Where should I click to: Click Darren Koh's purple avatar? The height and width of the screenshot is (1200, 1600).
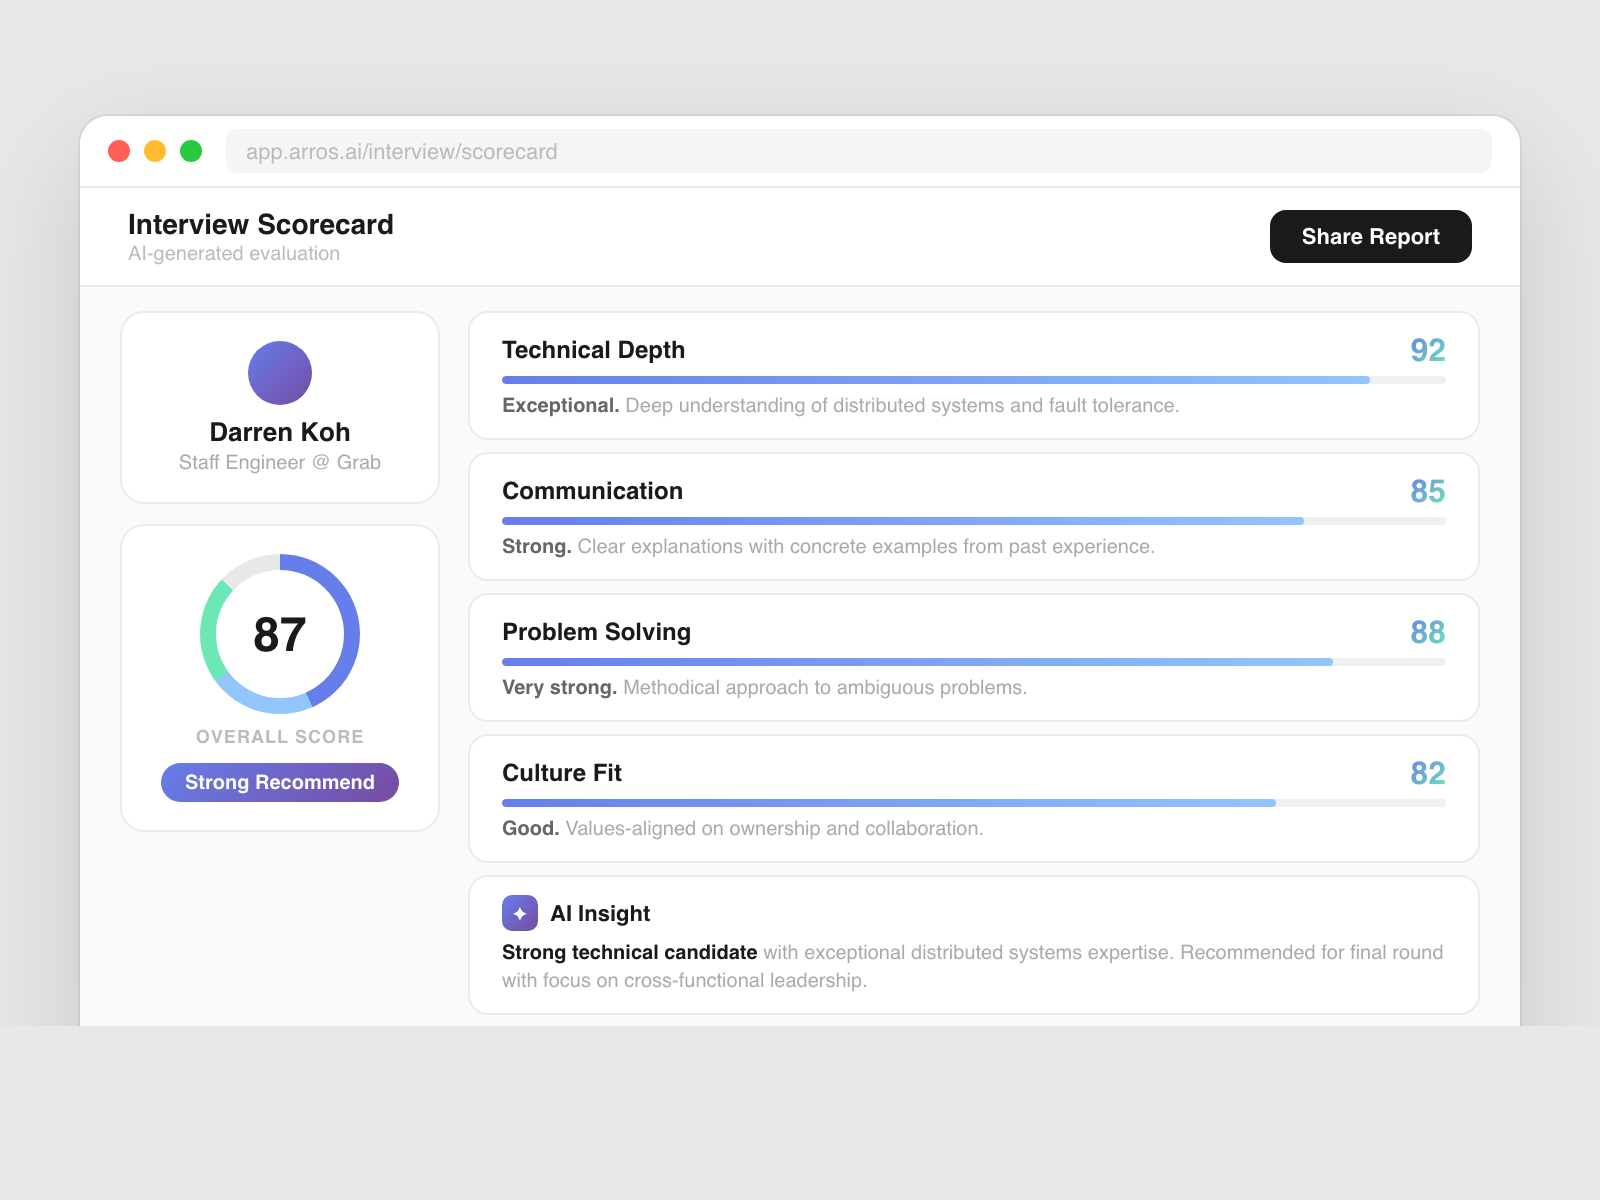point(280,373)
